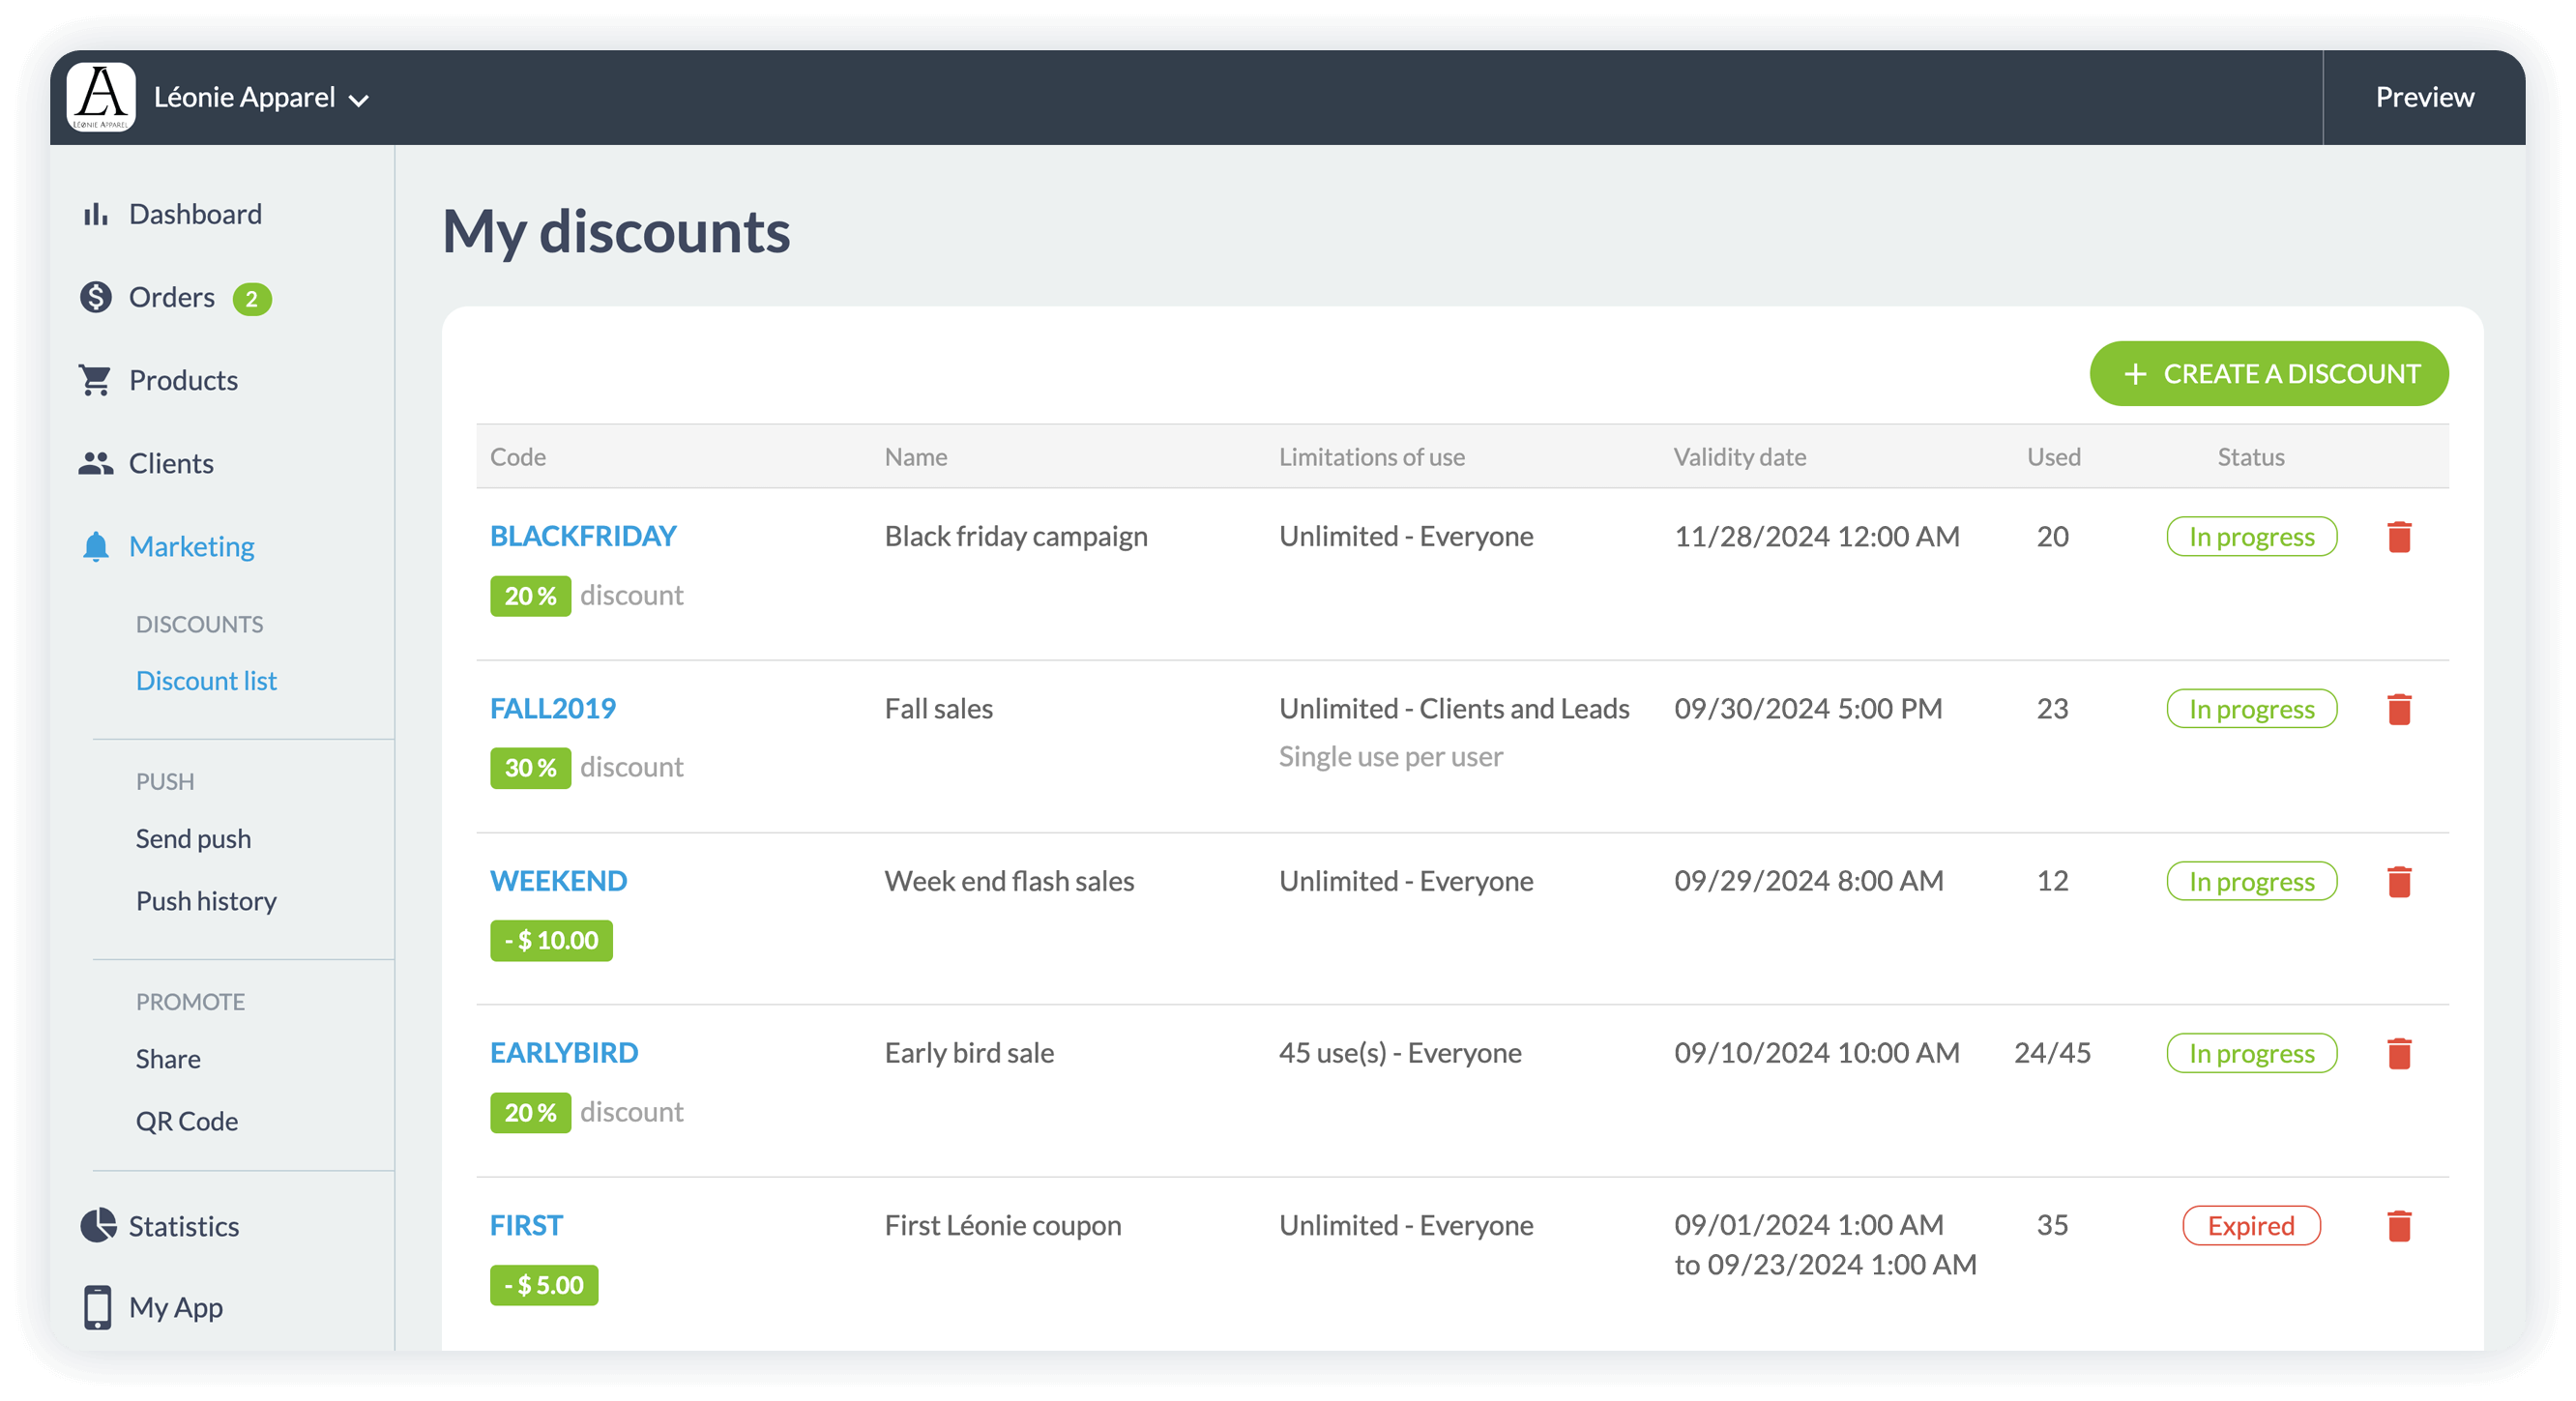
Task: Go to Dashboard in the sidebar
Action: pyautogui.click(x=195, y=214)
